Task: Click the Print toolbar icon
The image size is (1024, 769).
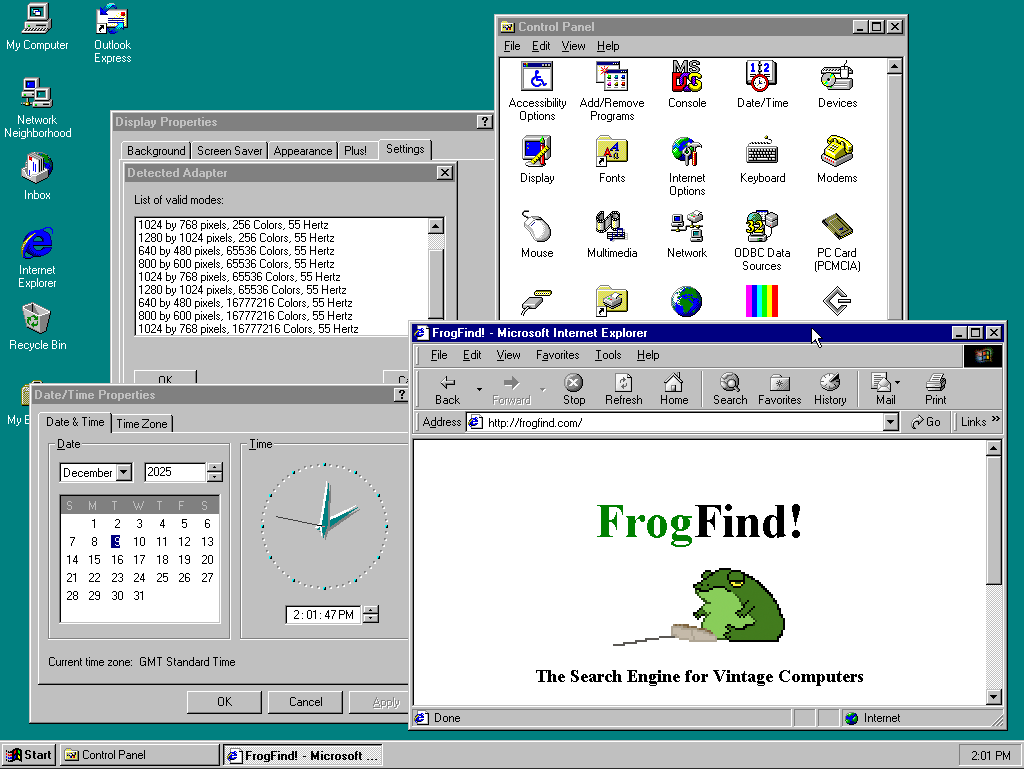Action: pyautogui.click(x=935, y=389)
